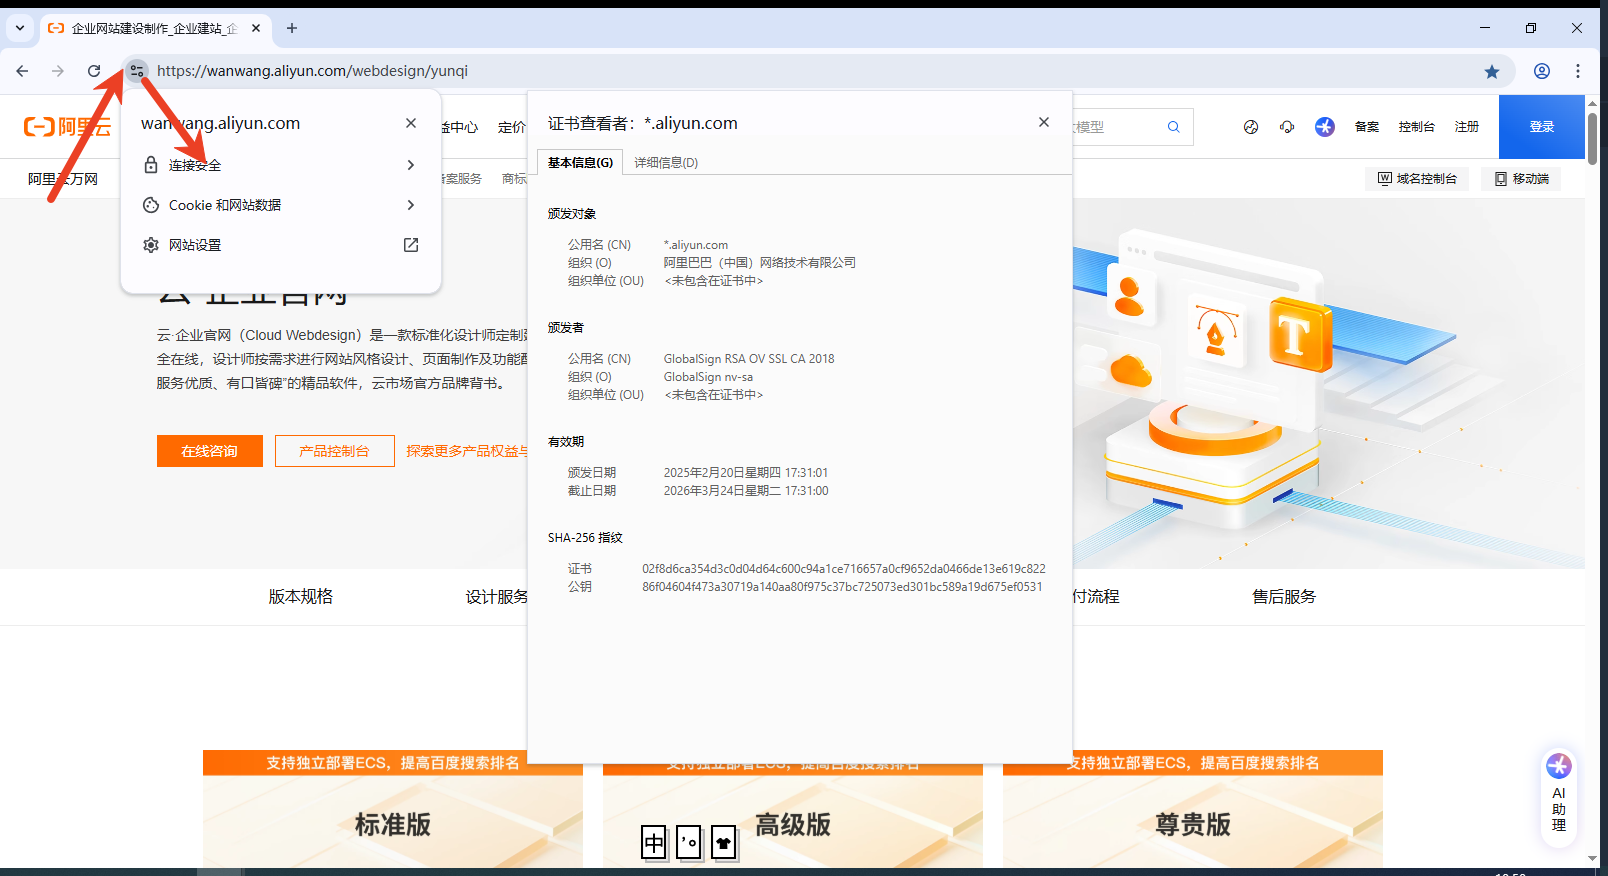1608x876 pixels.
Task: Click the 探索更多产品权益 link
Action: (466, 451)
